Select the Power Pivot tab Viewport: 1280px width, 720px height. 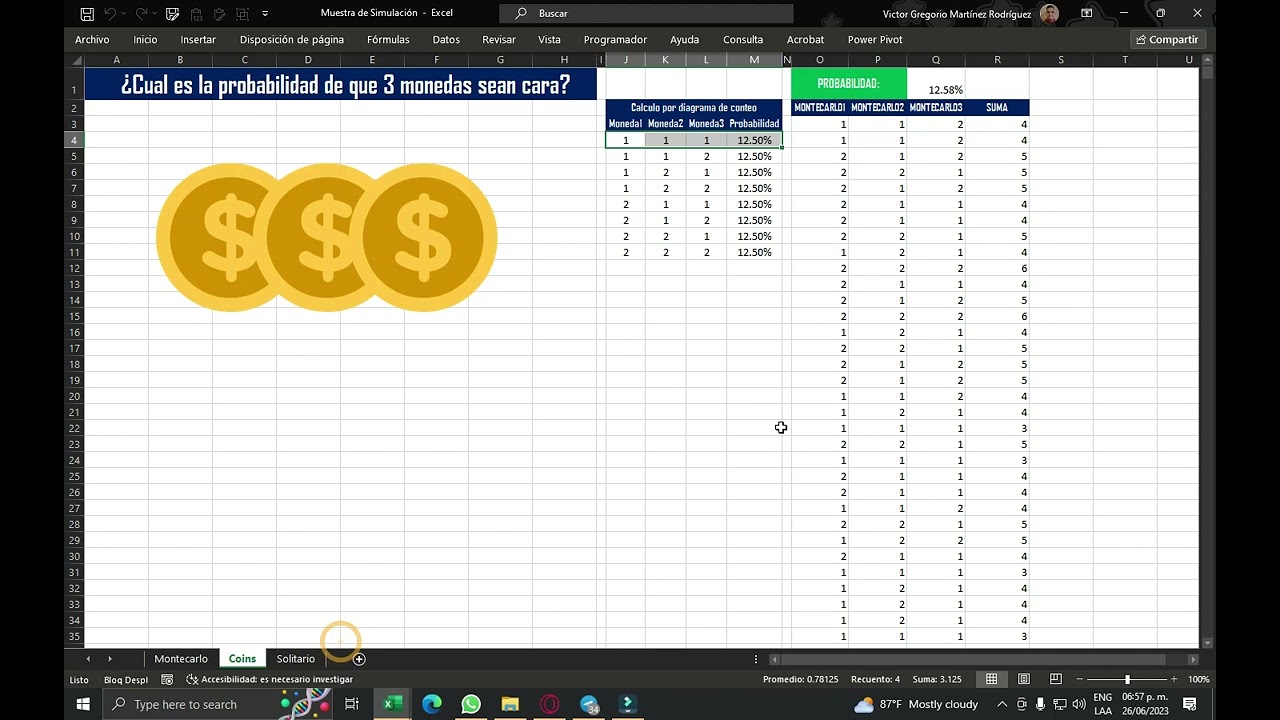point(875,40)
